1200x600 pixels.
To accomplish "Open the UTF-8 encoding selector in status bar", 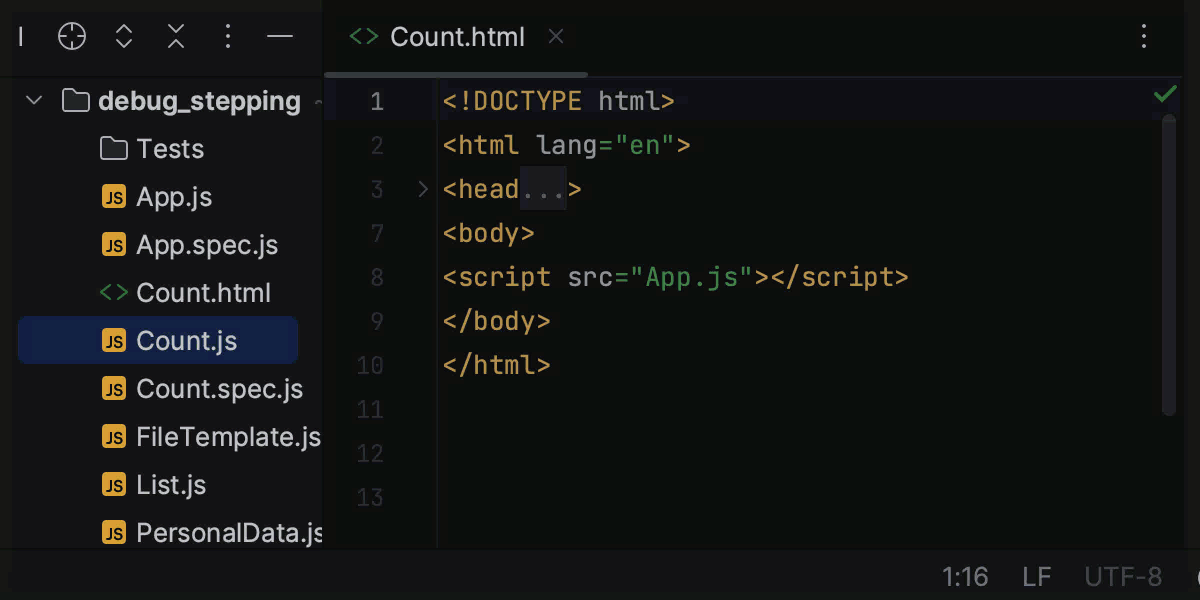I will pyautogui.click(x=1122, y=577).
